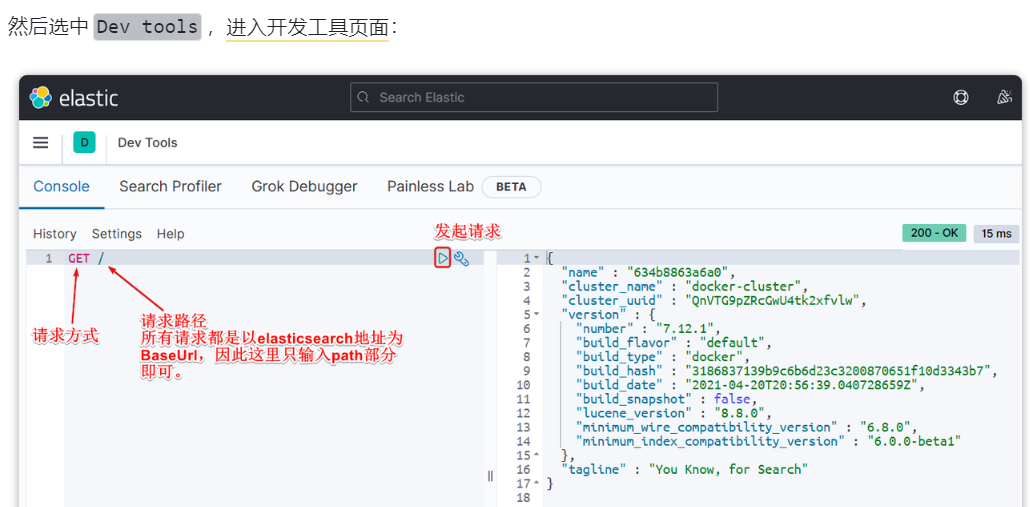The height and width of the screenshot is (507, 1030).
Task: Toggle the fold arrow on line 17
Action: [x=536, y=483]
